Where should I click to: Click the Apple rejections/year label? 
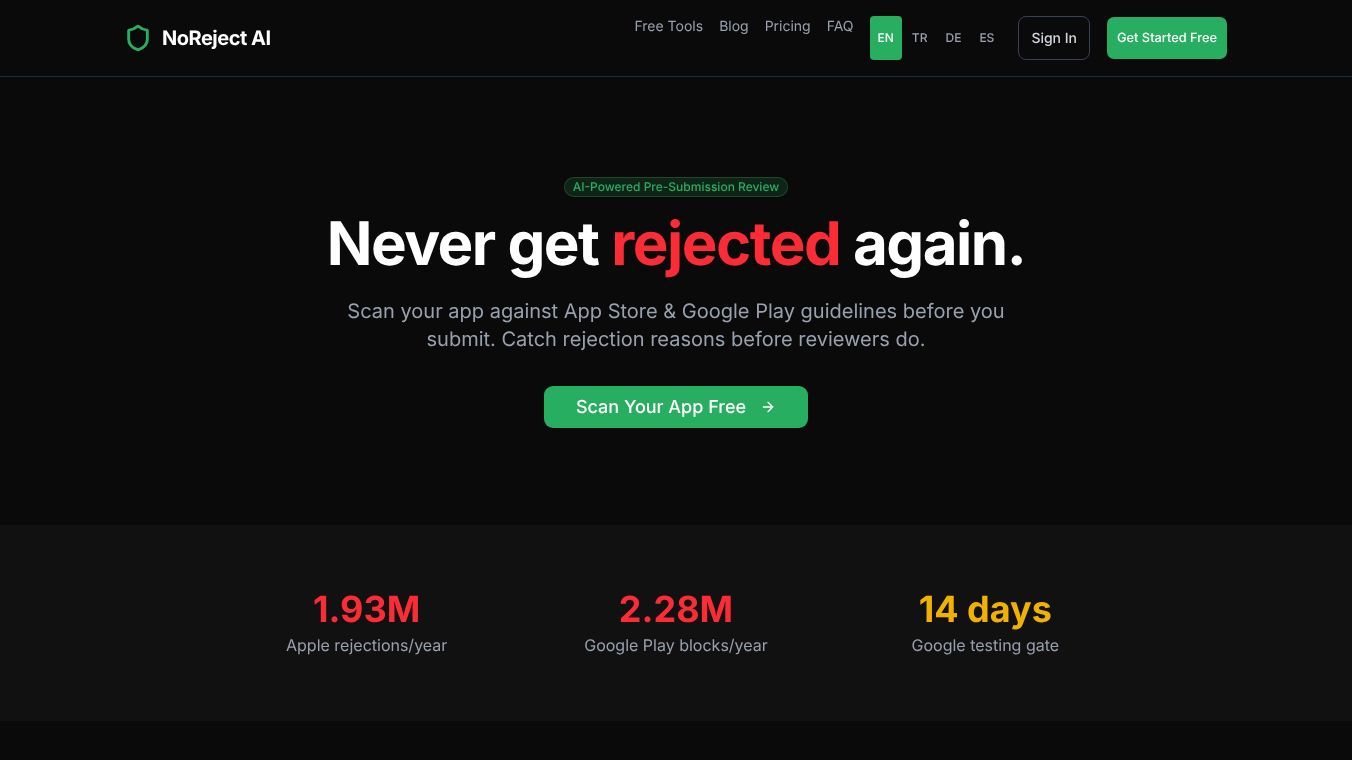[366, 645]
